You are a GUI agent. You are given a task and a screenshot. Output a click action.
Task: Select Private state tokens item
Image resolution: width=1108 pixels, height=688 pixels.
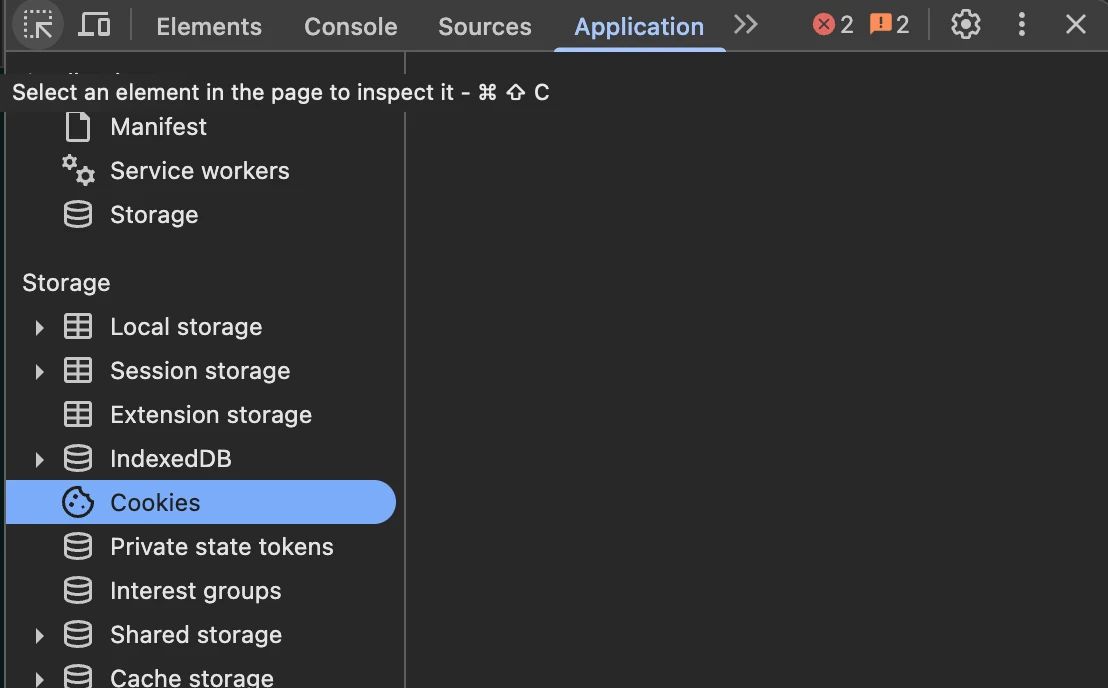221,547
